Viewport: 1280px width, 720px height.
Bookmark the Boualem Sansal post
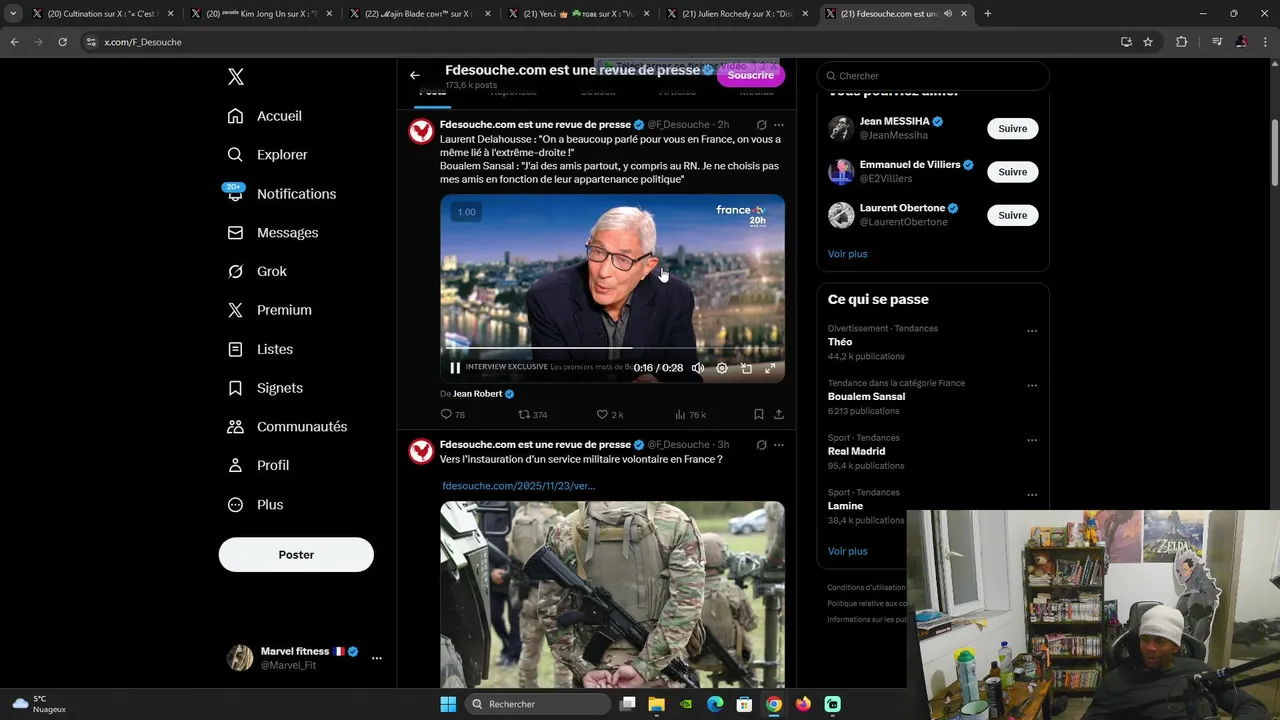tap(758, 414)
